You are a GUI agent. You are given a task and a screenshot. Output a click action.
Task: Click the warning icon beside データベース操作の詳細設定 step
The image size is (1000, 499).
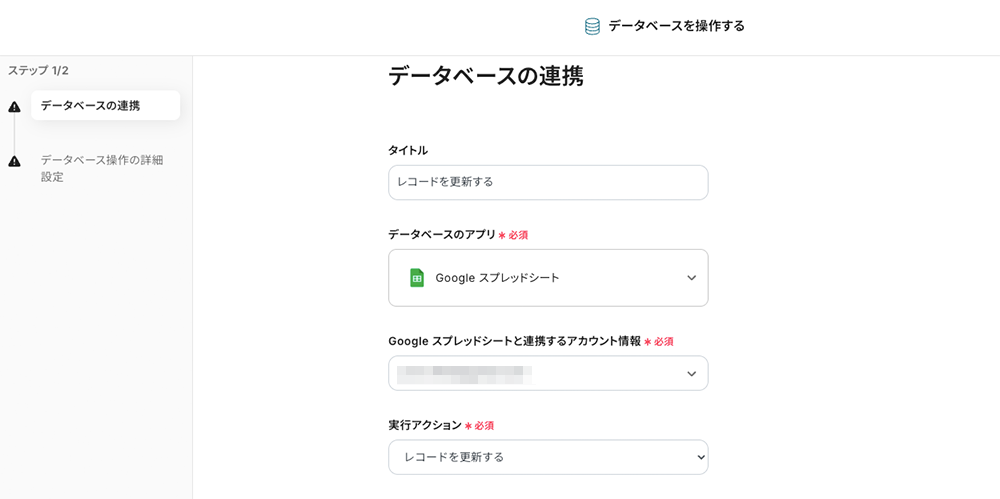[x=14, y=161]
